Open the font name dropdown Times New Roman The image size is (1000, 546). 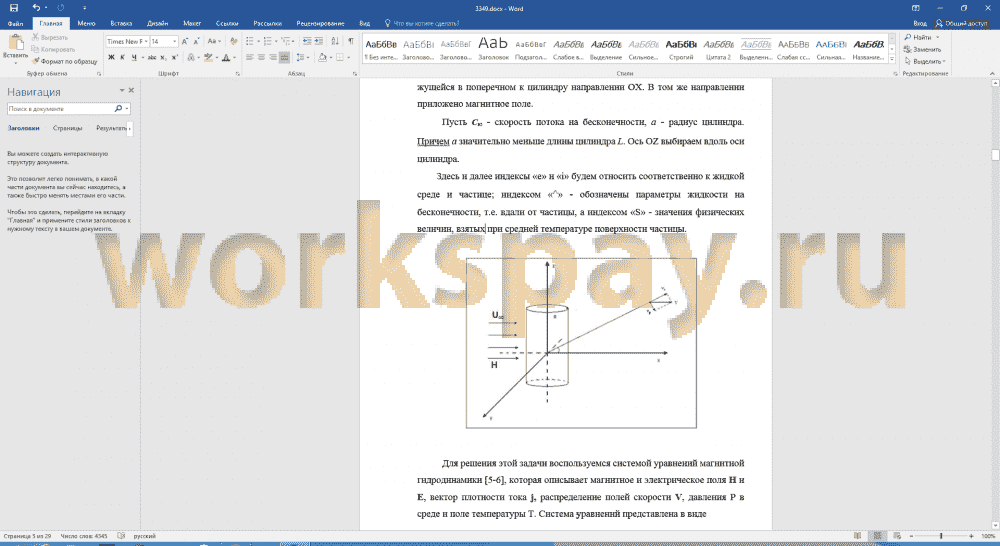pyautogui.click(x=146, y=41)
